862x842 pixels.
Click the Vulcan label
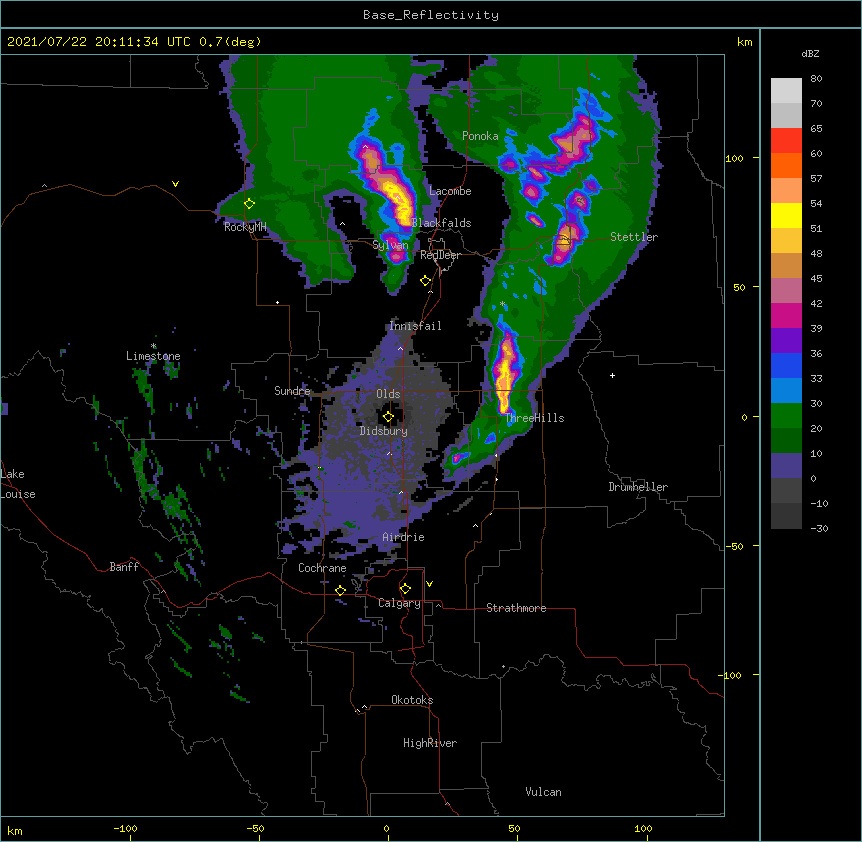tap(543, 792)
